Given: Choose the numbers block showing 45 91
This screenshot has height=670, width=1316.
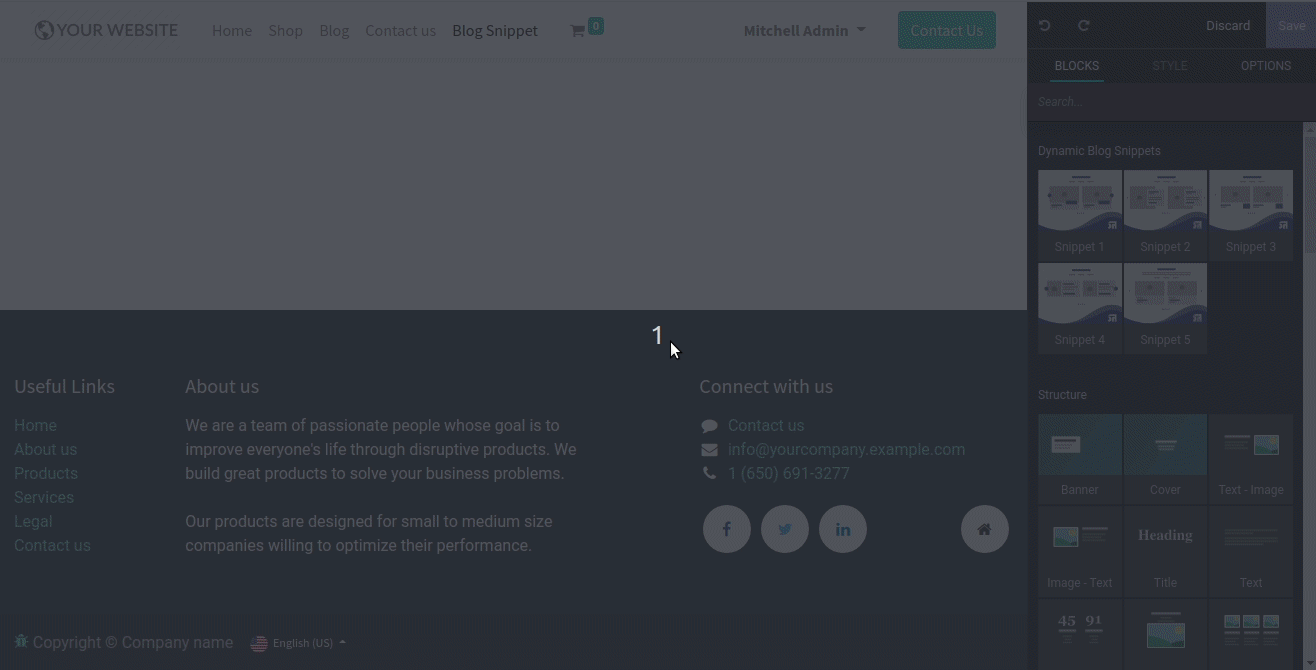Looking at the screenshot, I should pos(1080,634).
